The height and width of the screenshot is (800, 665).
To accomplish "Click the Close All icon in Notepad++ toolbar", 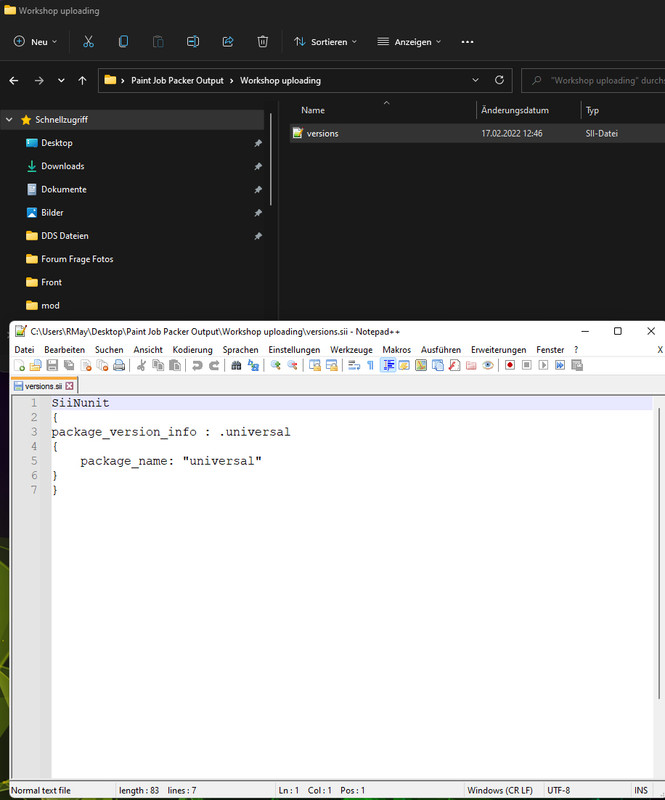I will coord(102,365).
